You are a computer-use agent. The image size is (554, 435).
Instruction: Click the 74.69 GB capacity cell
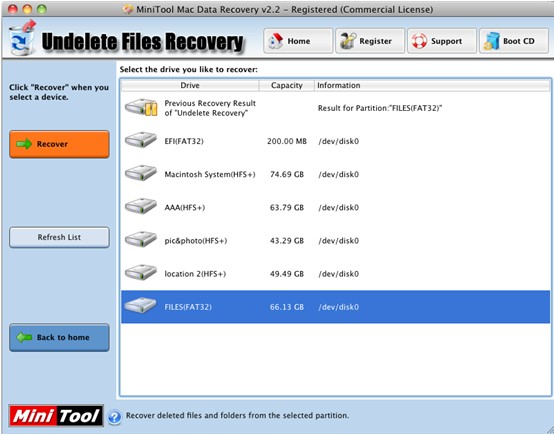coord(287,174)
